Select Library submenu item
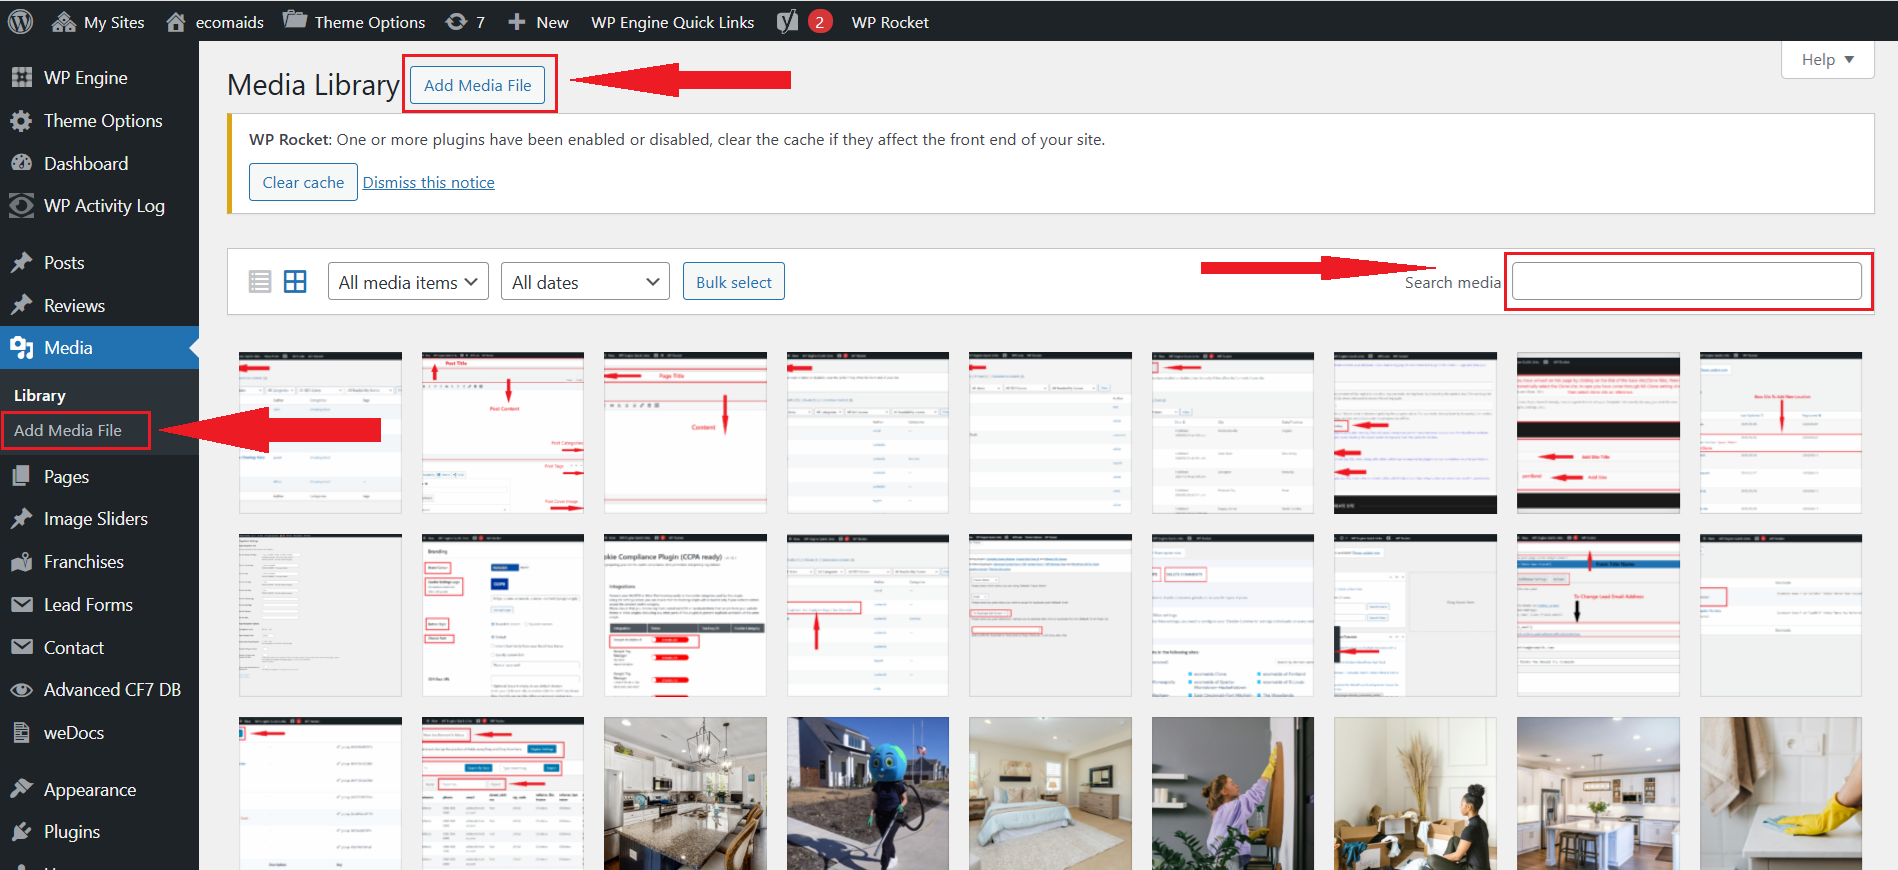Viewport: 1898px width, 870px height. [40, 396]
